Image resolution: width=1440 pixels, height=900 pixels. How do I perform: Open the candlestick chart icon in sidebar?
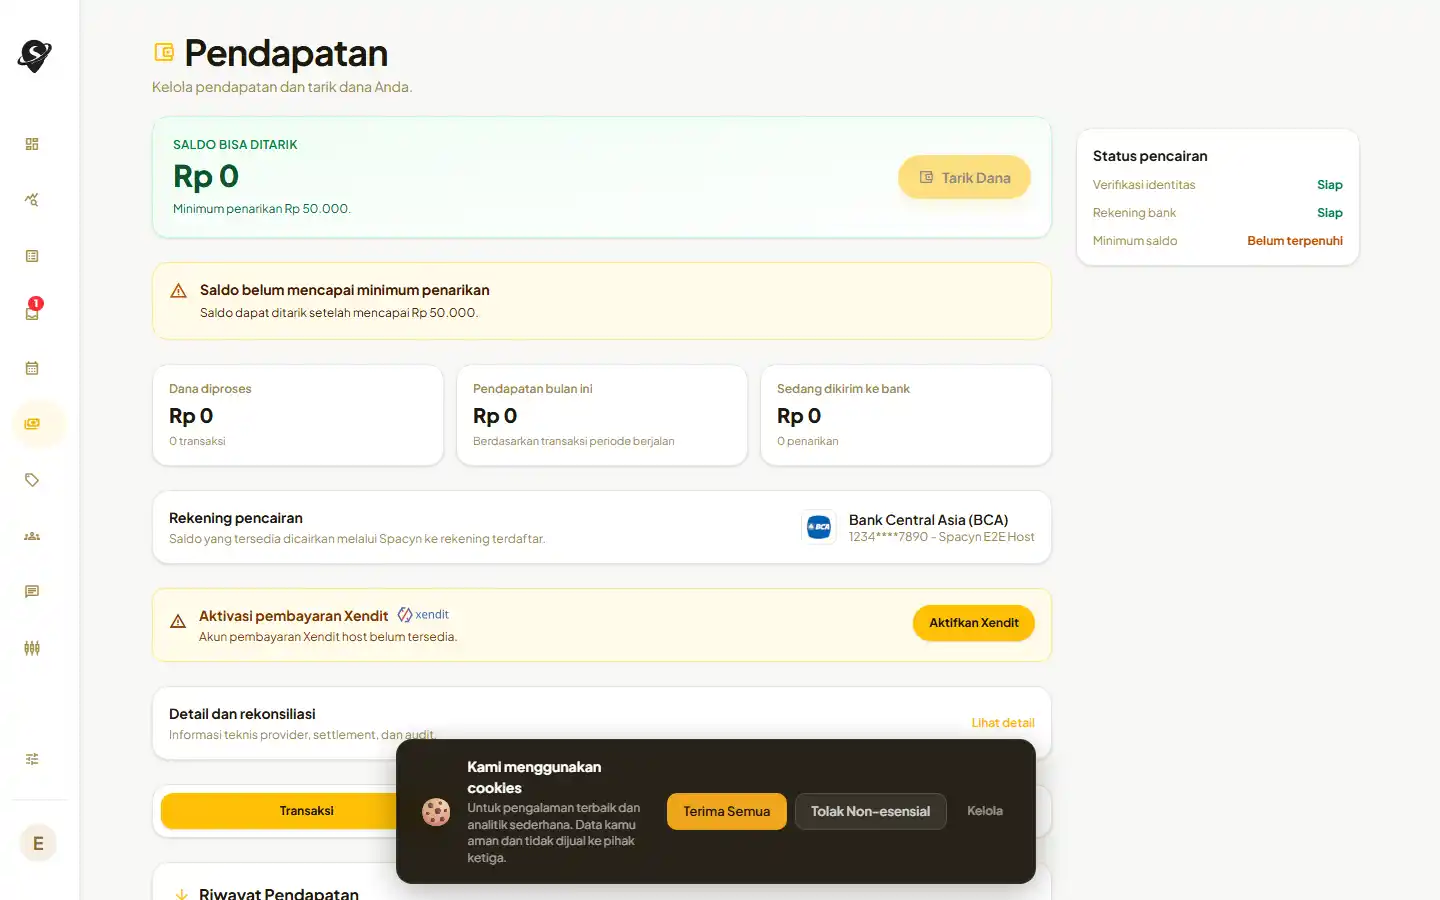32,648
